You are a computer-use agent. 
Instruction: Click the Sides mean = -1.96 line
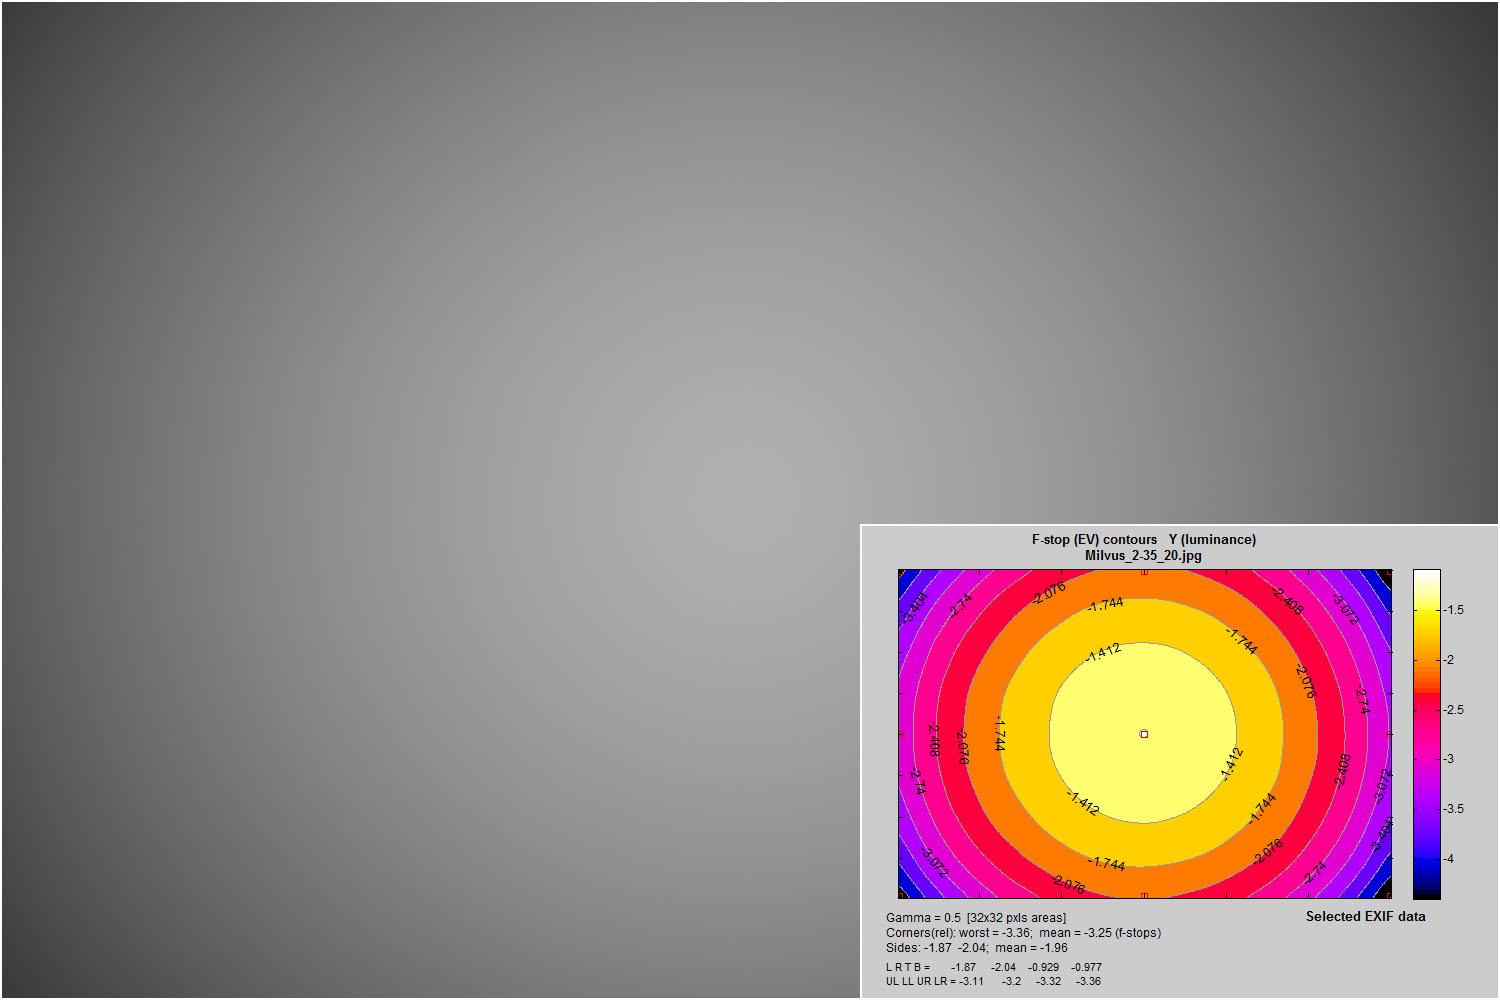(976, 948)
